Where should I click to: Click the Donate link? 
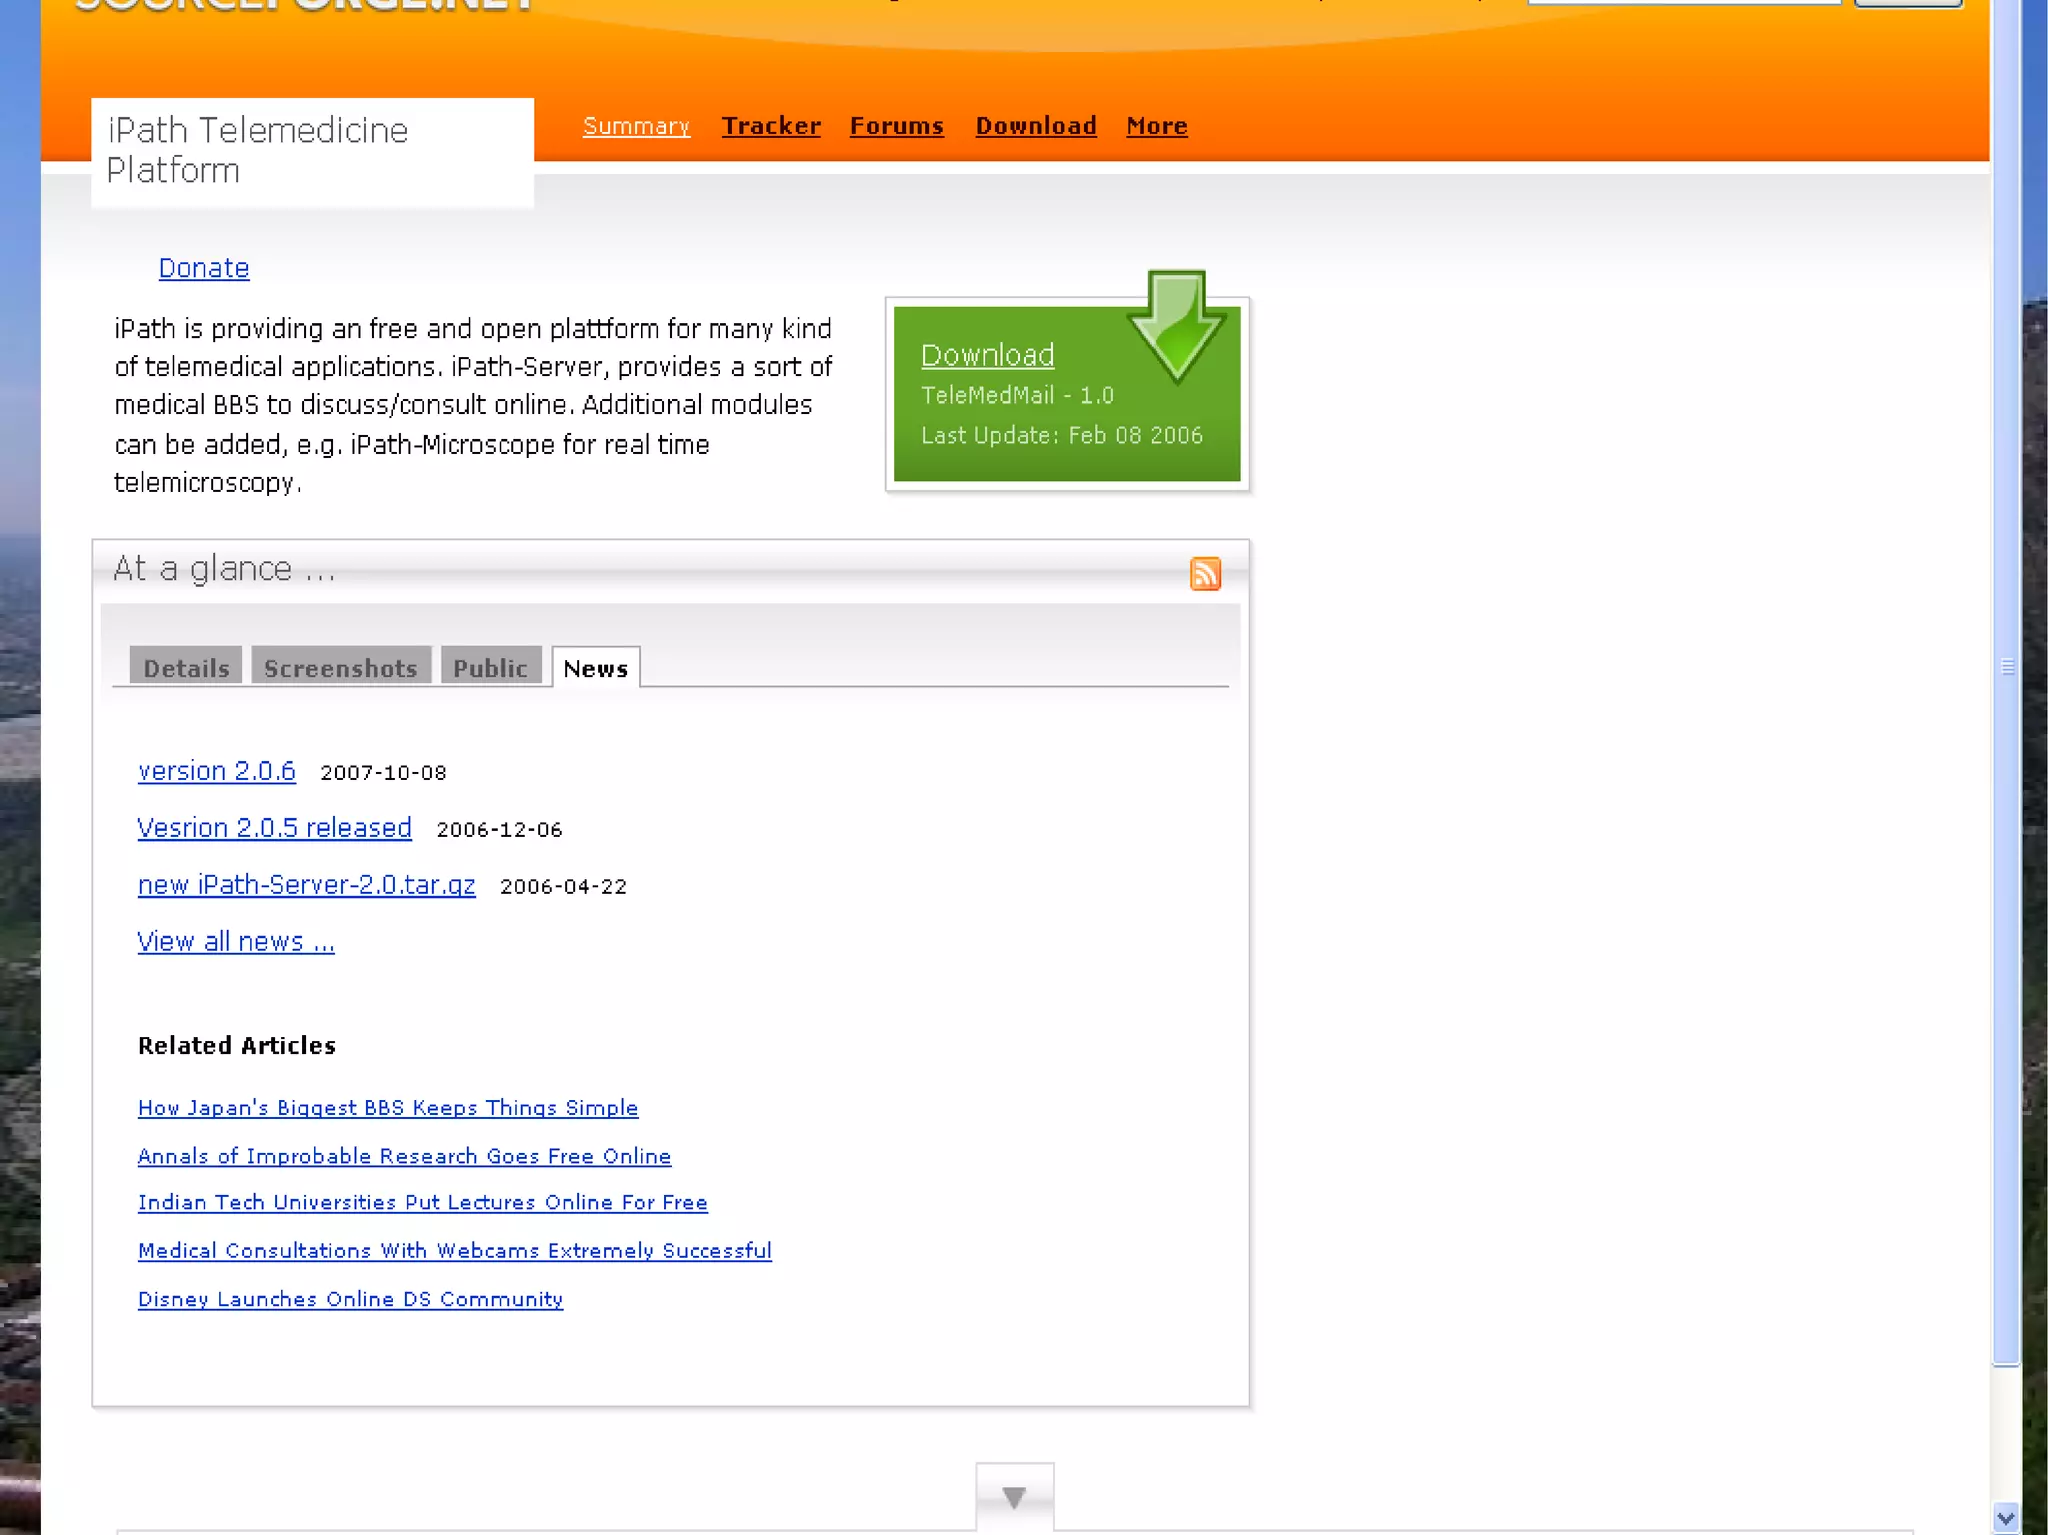(204, 268)
